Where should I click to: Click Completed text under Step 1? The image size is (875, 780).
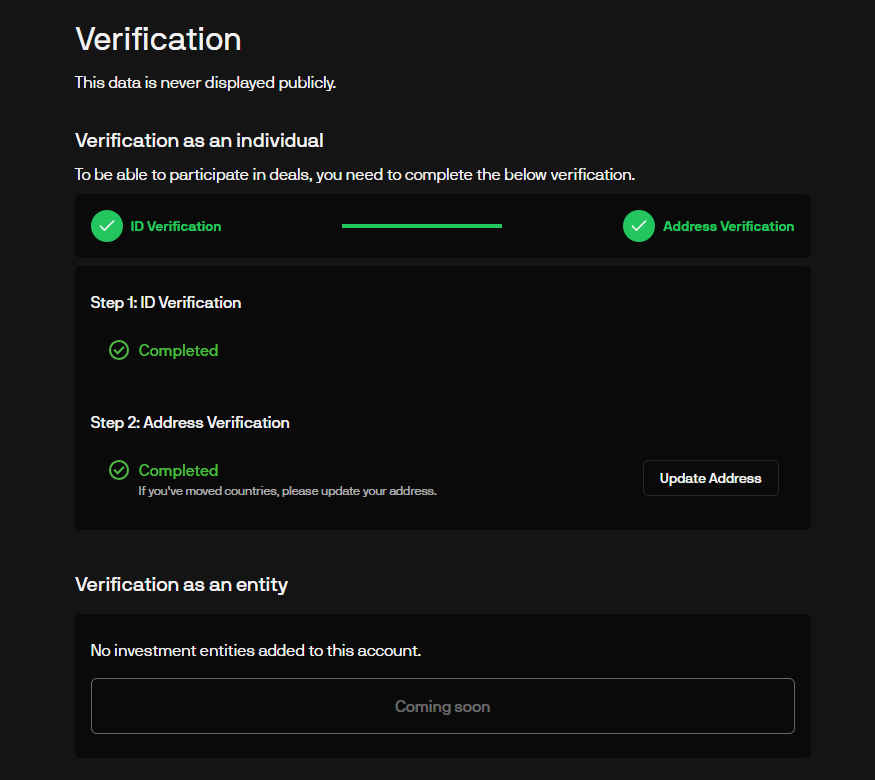tap(178, 350)
